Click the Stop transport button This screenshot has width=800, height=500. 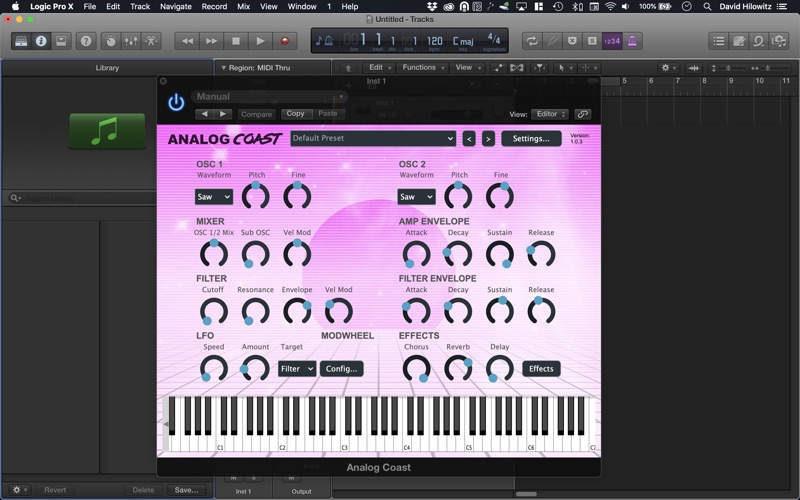[x=235, y=41]
